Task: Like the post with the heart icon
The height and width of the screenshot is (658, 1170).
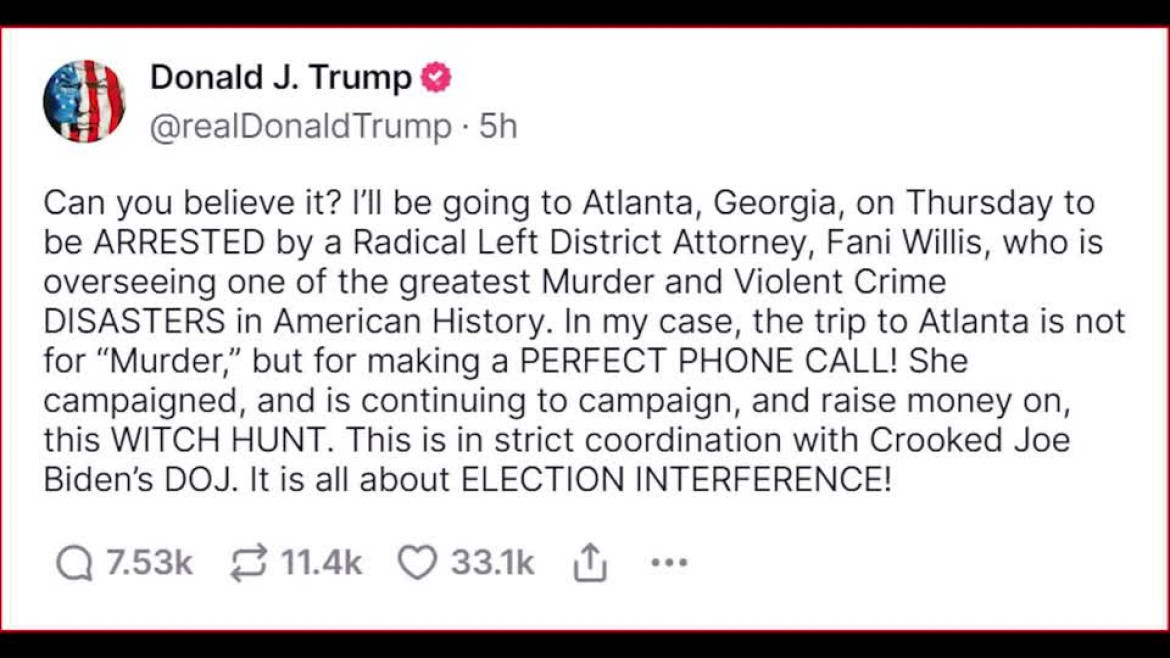Action: pos(417,563)
